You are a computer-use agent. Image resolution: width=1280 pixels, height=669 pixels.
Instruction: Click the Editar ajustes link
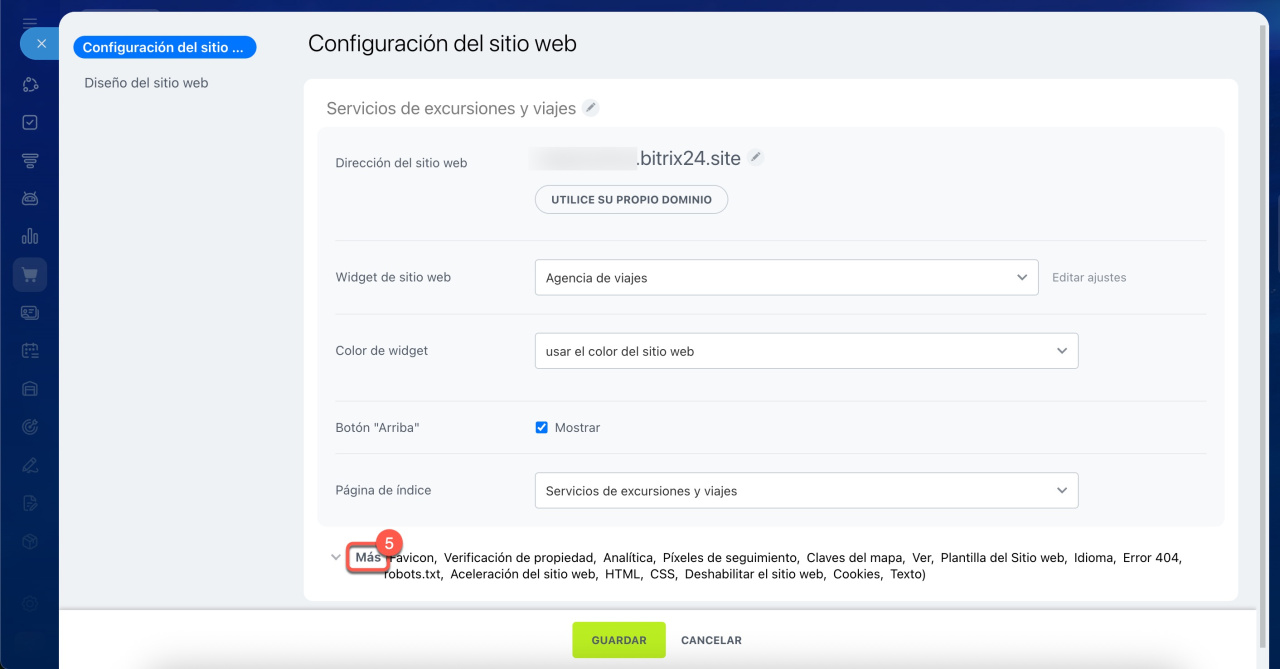pyautogui.click(x=1089, y=277)
